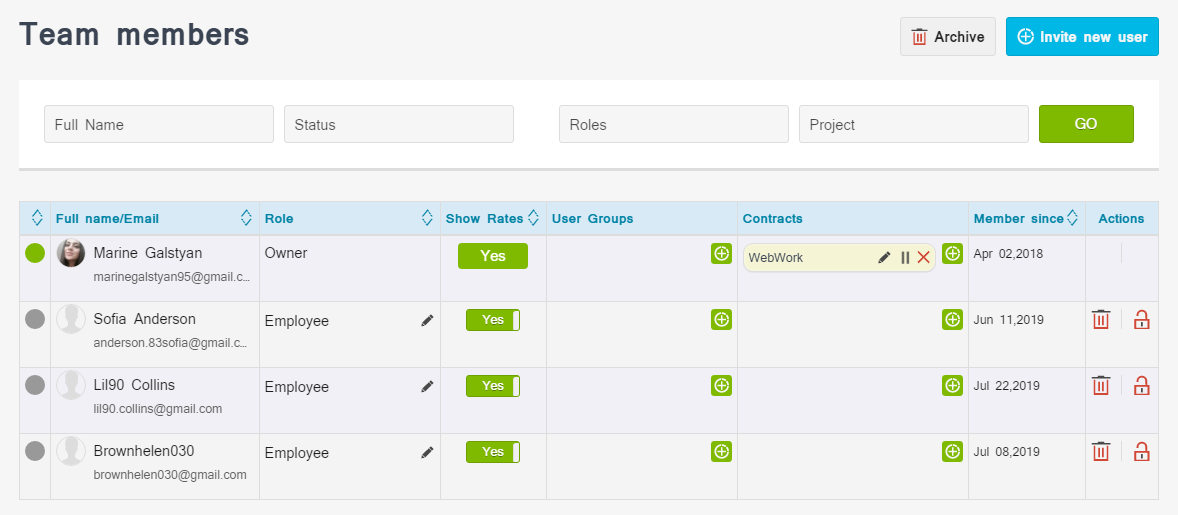
Task: Add contract for Sofia Anderson
Action: point(953,320)
